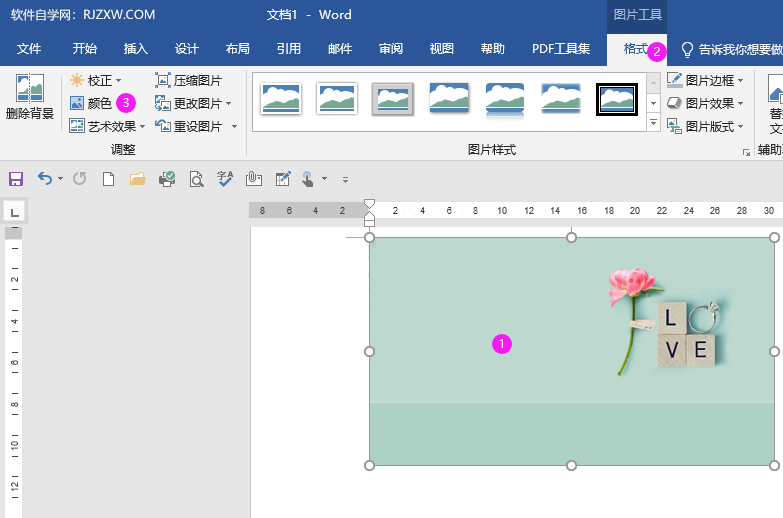The height and width of the screenshot is (518, 783).
Task: Click the Open folder icon
Action: coord(137,179)
